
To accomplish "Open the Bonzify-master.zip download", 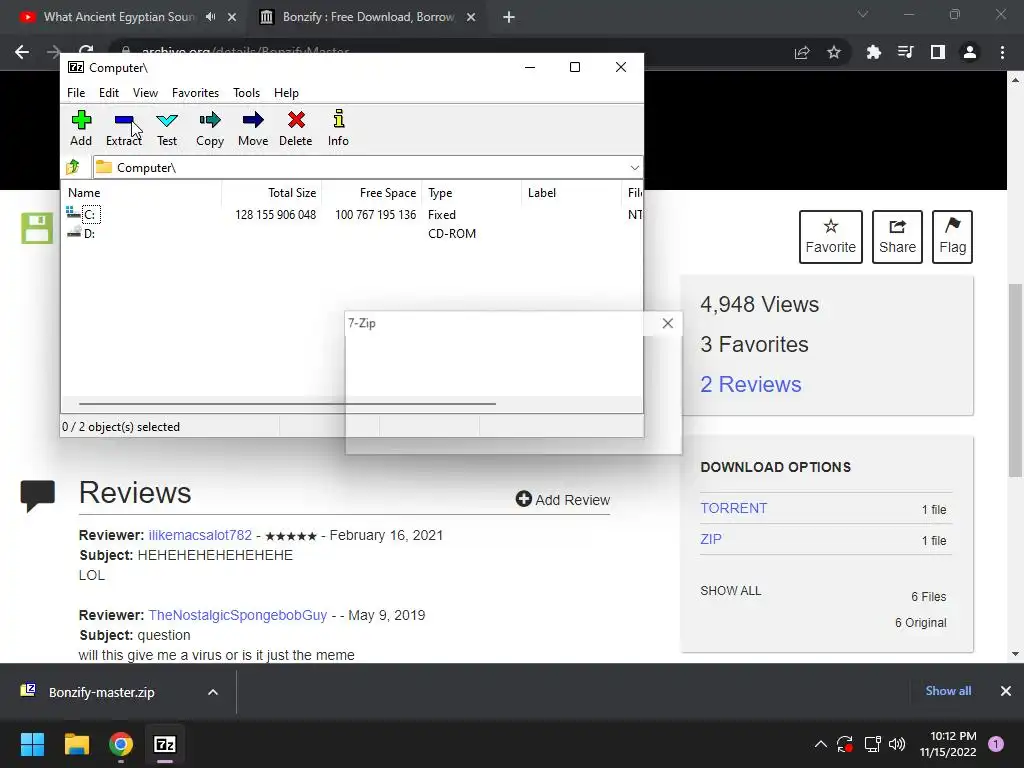I will click(101, 692).
